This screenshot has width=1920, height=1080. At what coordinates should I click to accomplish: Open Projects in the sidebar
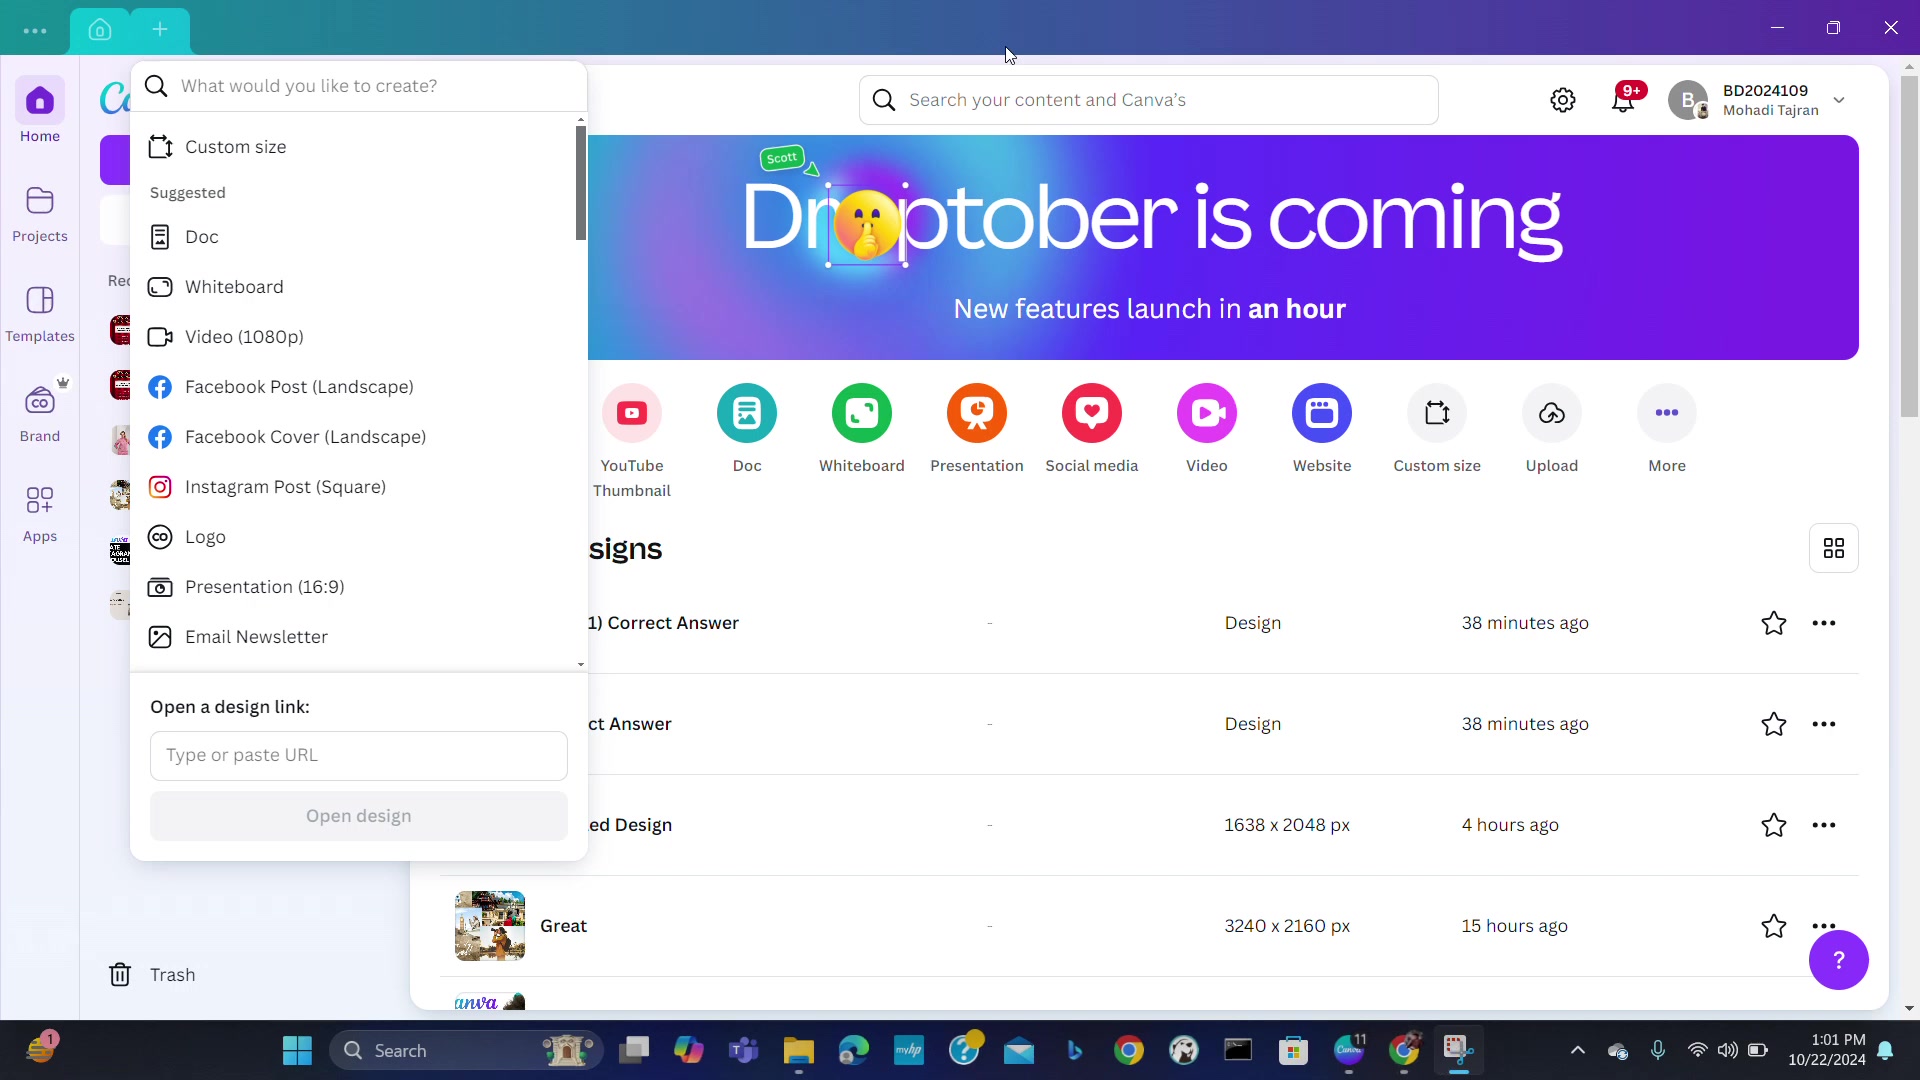(x=40, y=213)
